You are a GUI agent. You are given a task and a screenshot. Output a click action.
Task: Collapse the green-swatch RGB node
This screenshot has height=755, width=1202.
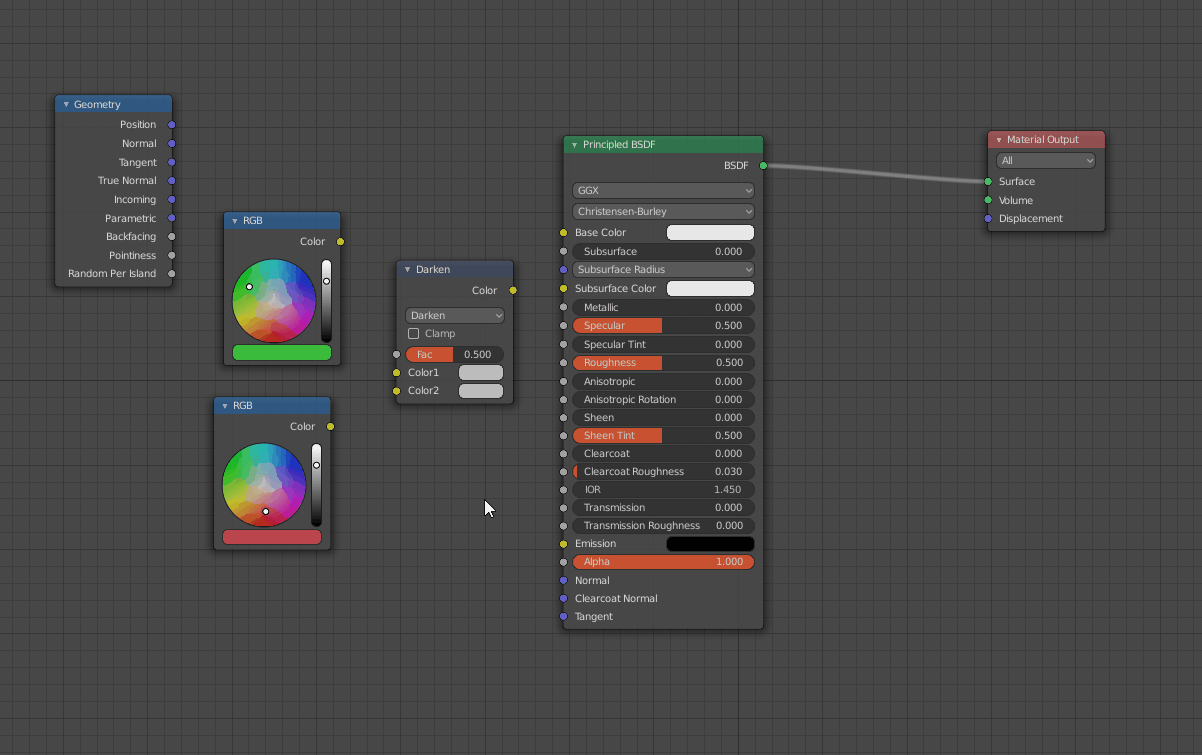[x=235, y=220]
